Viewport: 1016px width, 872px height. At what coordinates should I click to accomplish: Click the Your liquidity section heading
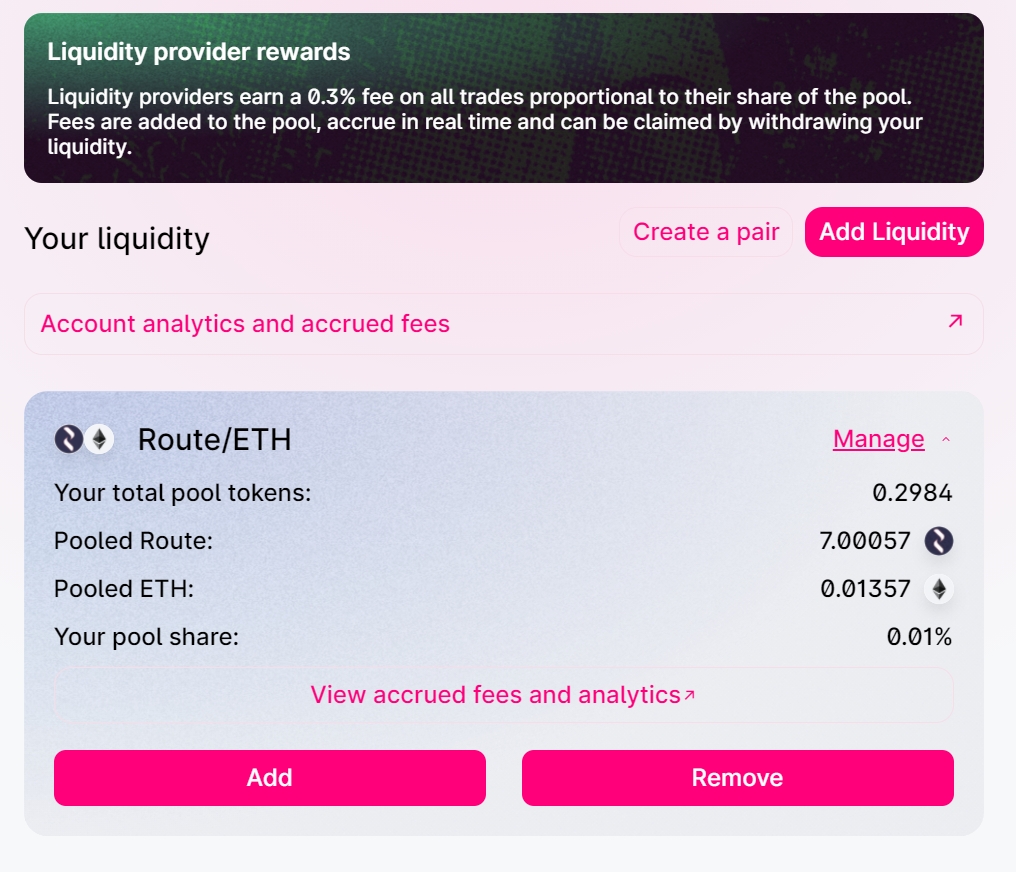coord(117,239)
